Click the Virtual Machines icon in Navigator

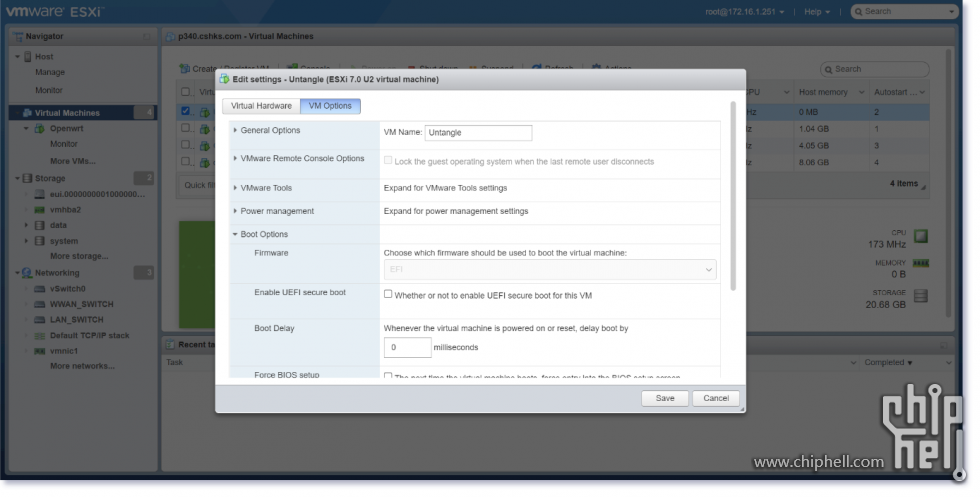(28, 113)
